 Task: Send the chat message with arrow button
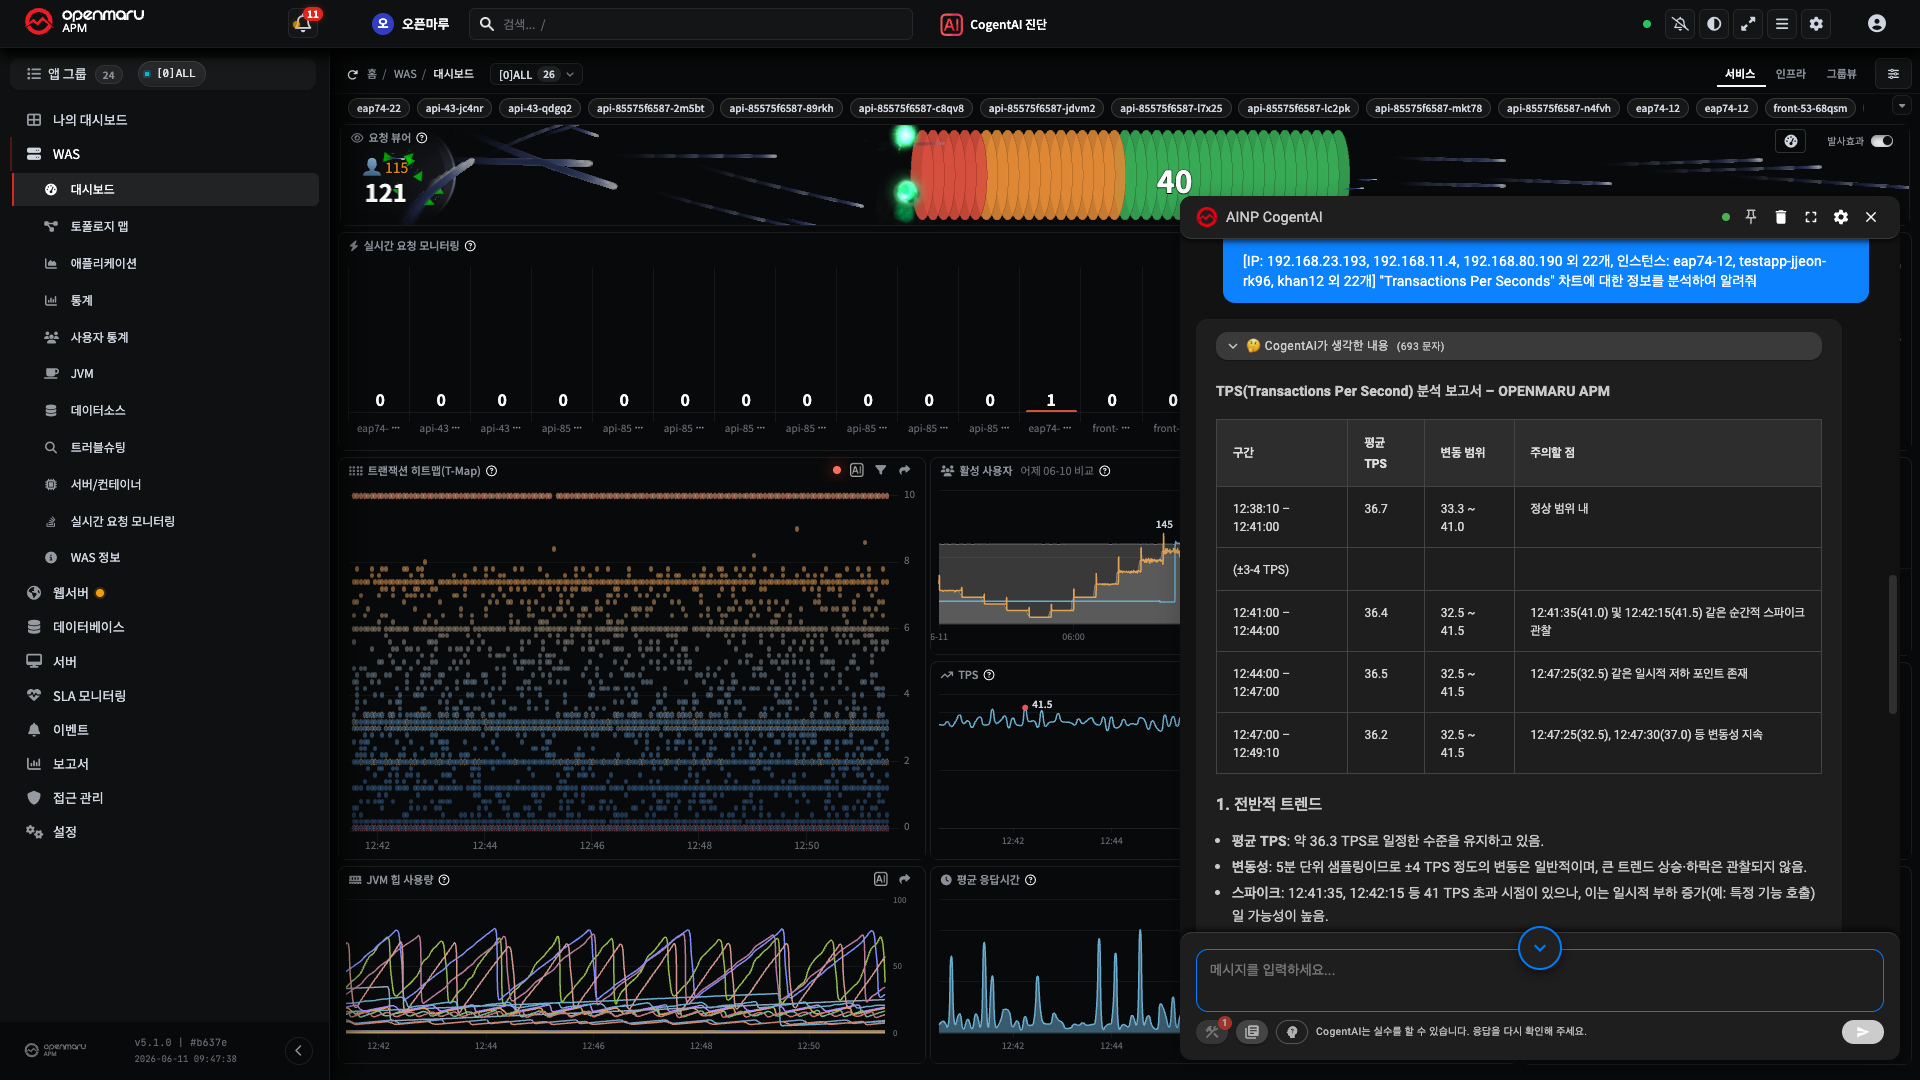click(x=1863, y=1032)
